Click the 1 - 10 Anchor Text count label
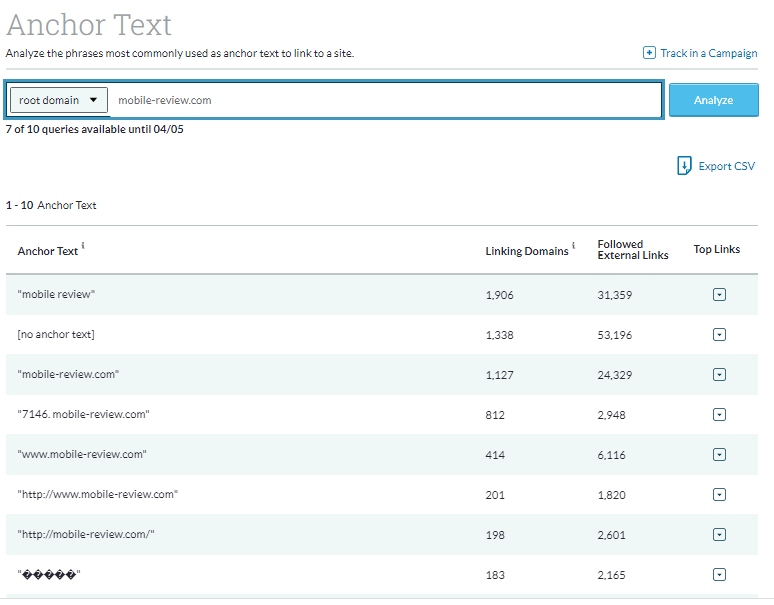This screenshot has height=605, width=774. click(51, 205)
